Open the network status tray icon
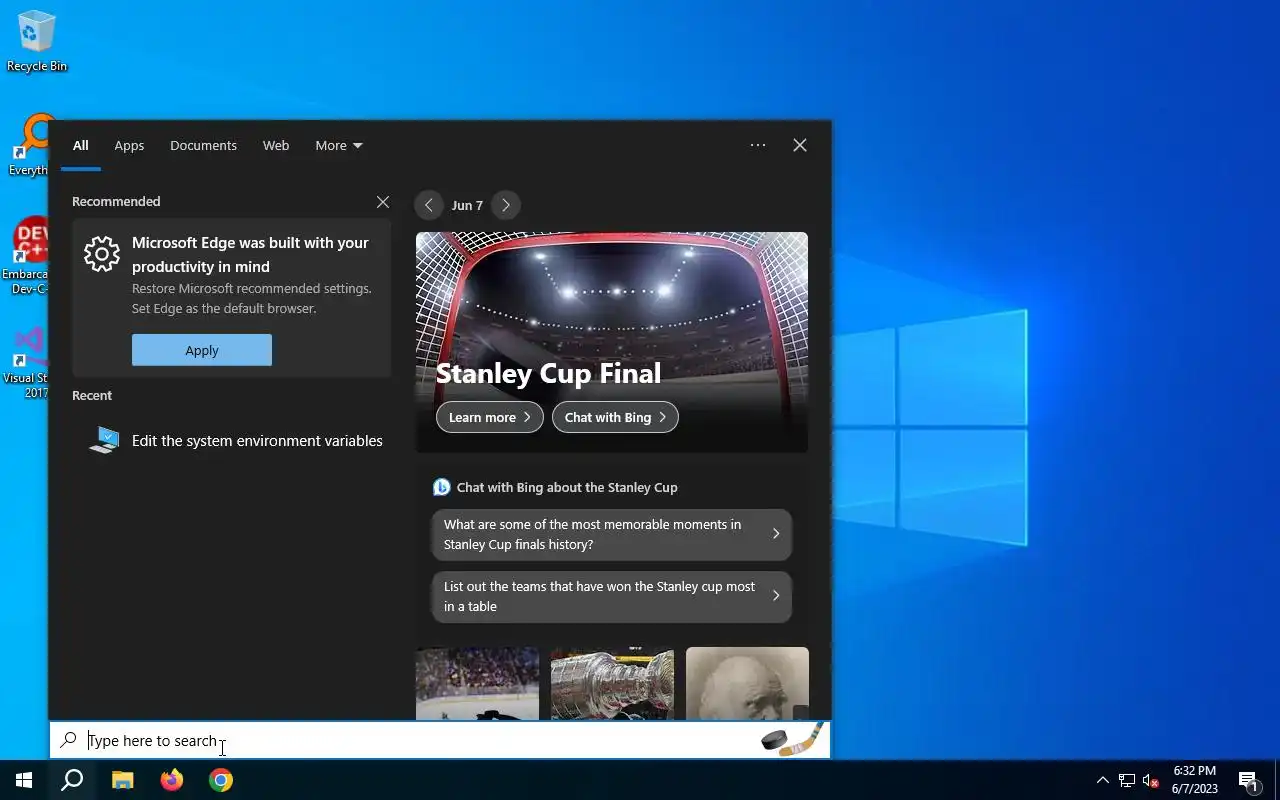This screenshot has height=800, width=1280. [1127, 780]
